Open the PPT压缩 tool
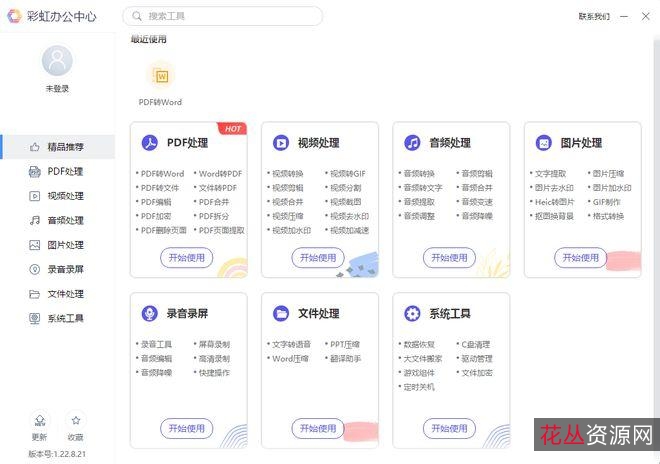 345,344
